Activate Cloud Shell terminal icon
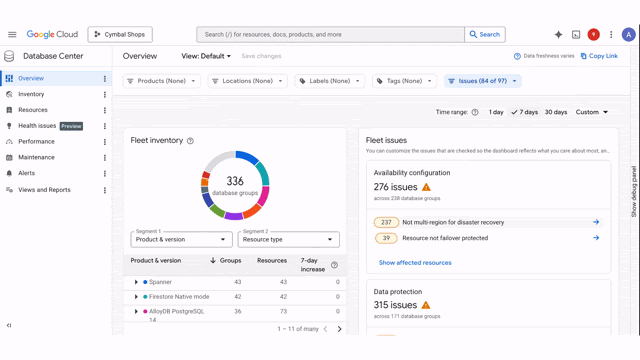Image resolution: width=640 pixels, height=360 pixels. pos(576,35)
